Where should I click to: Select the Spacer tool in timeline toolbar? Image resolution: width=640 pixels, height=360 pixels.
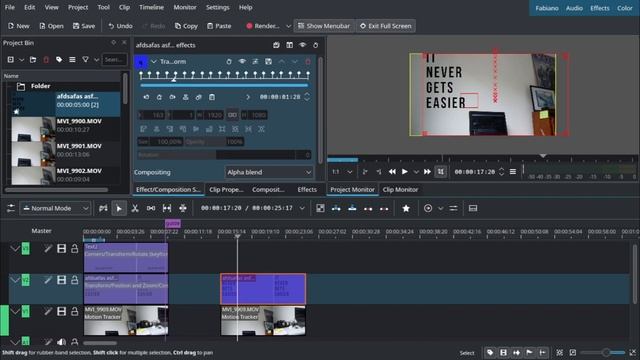point(151,208)
